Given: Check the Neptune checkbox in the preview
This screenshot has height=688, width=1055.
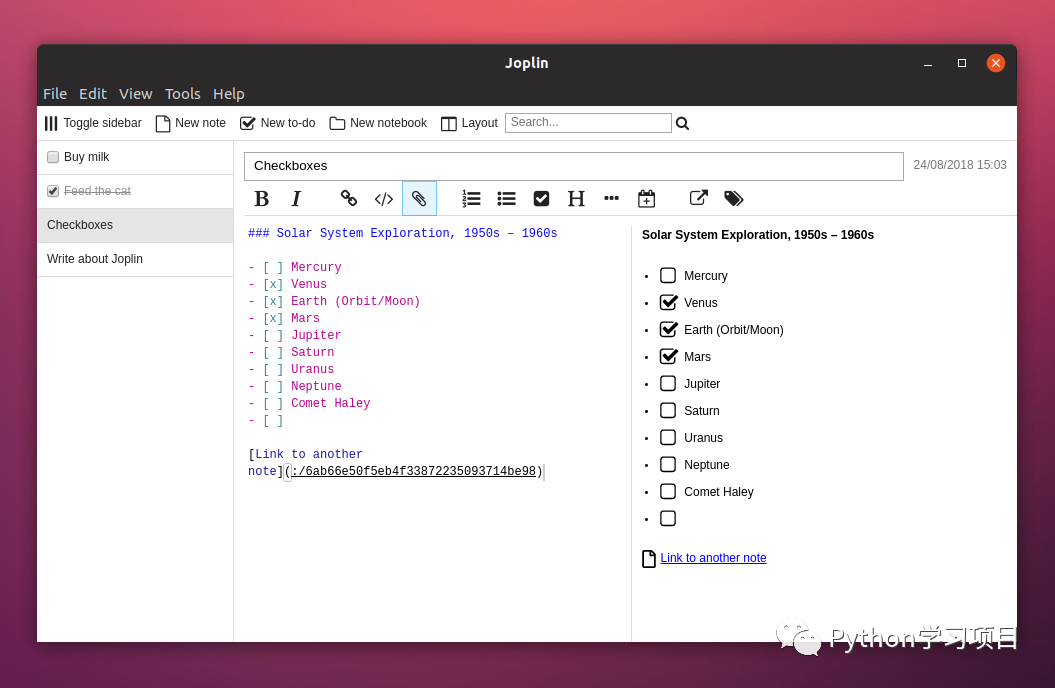Looking at the screenshot, I should [668, 464].
